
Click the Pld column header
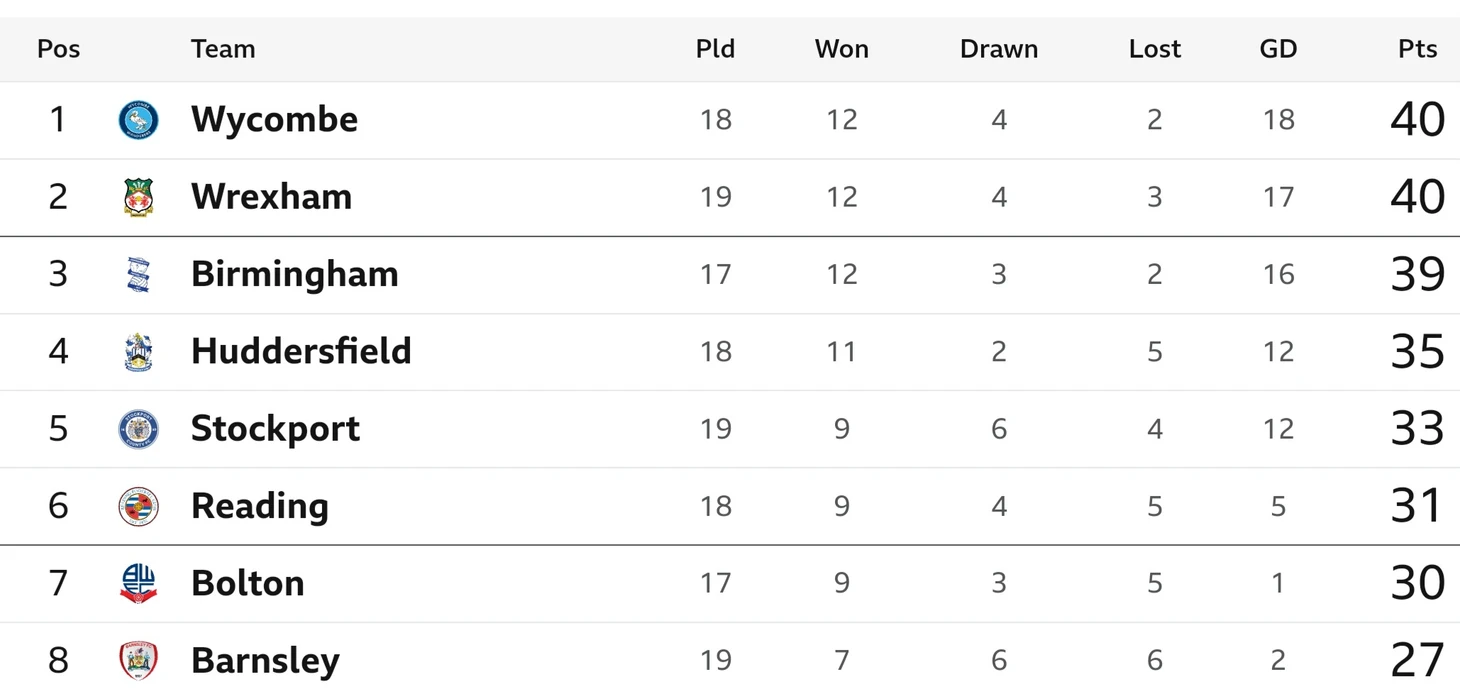(x=715, y=49)
